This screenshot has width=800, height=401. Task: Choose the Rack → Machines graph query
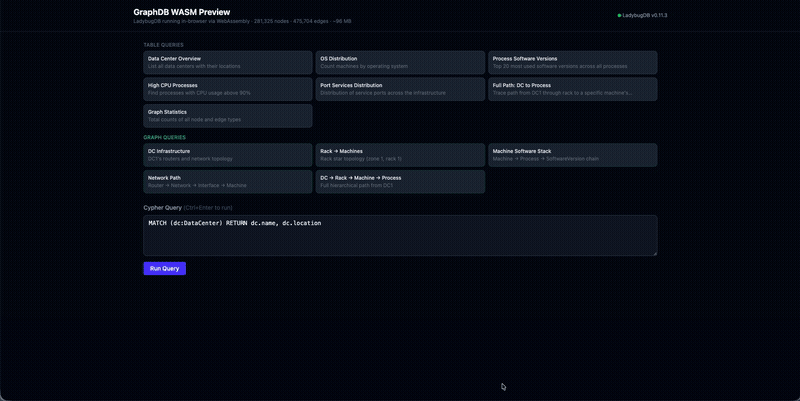click(400, 155)
